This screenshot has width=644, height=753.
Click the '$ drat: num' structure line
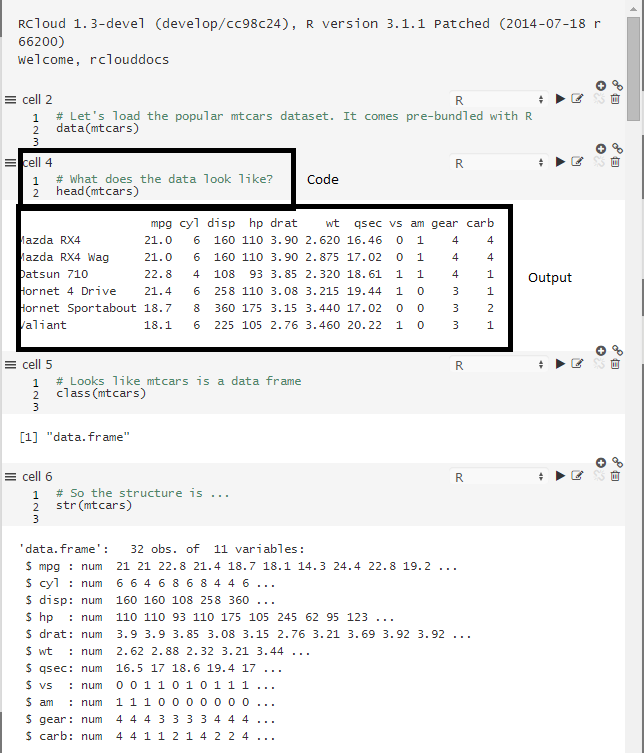coord(248,634)
